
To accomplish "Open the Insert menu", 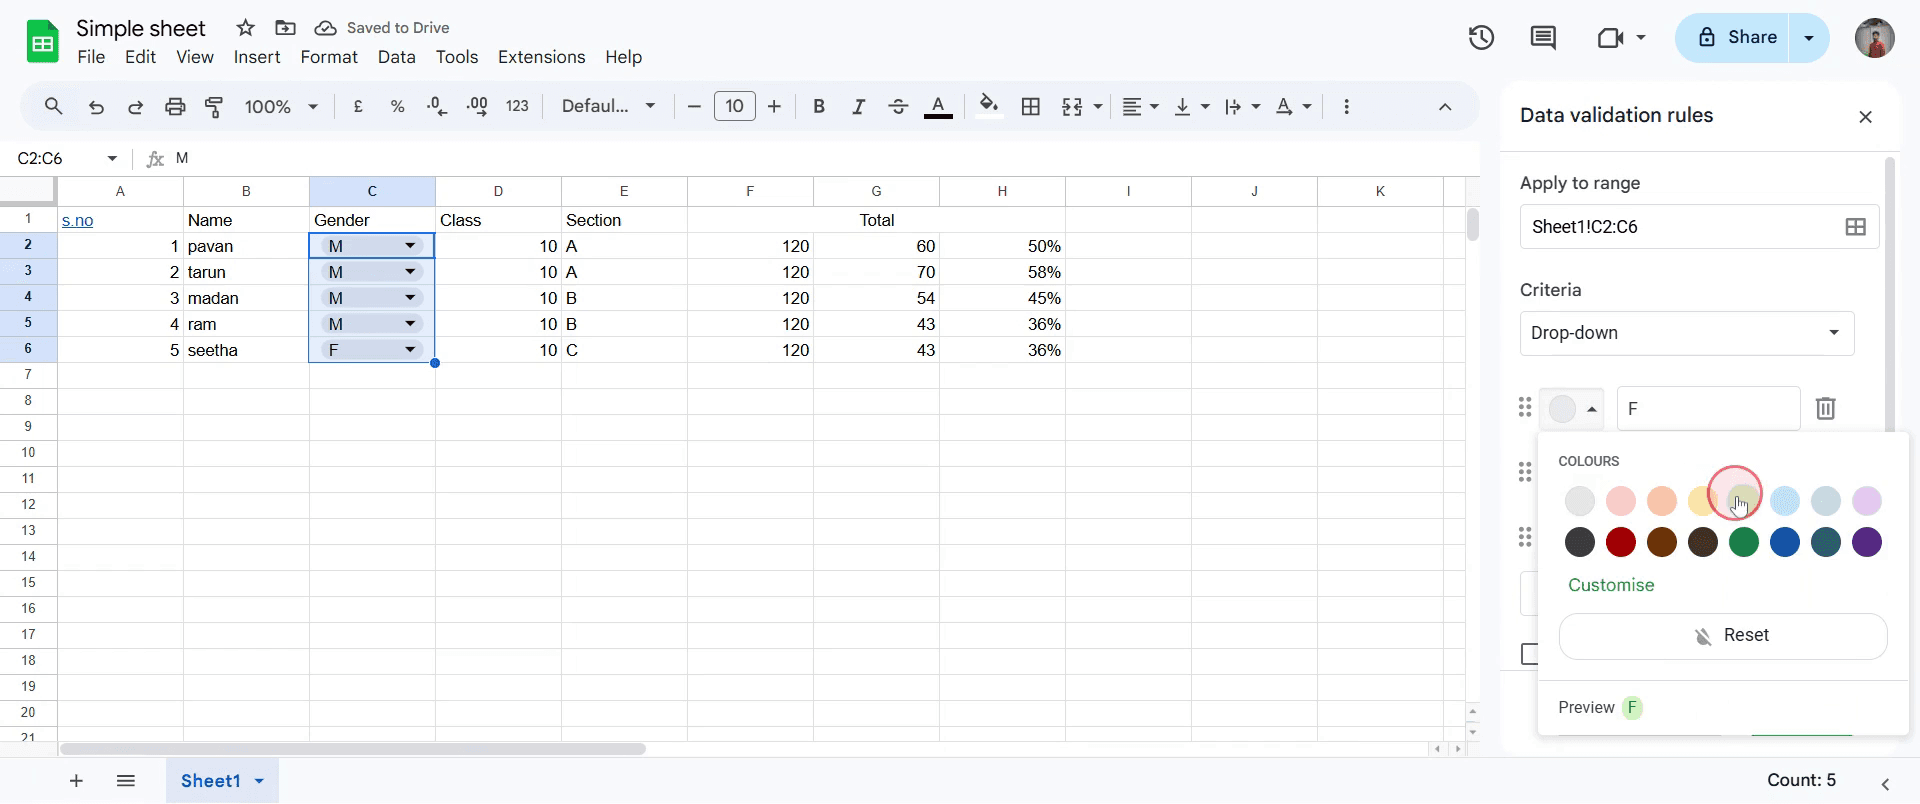I will coord(257,57).
